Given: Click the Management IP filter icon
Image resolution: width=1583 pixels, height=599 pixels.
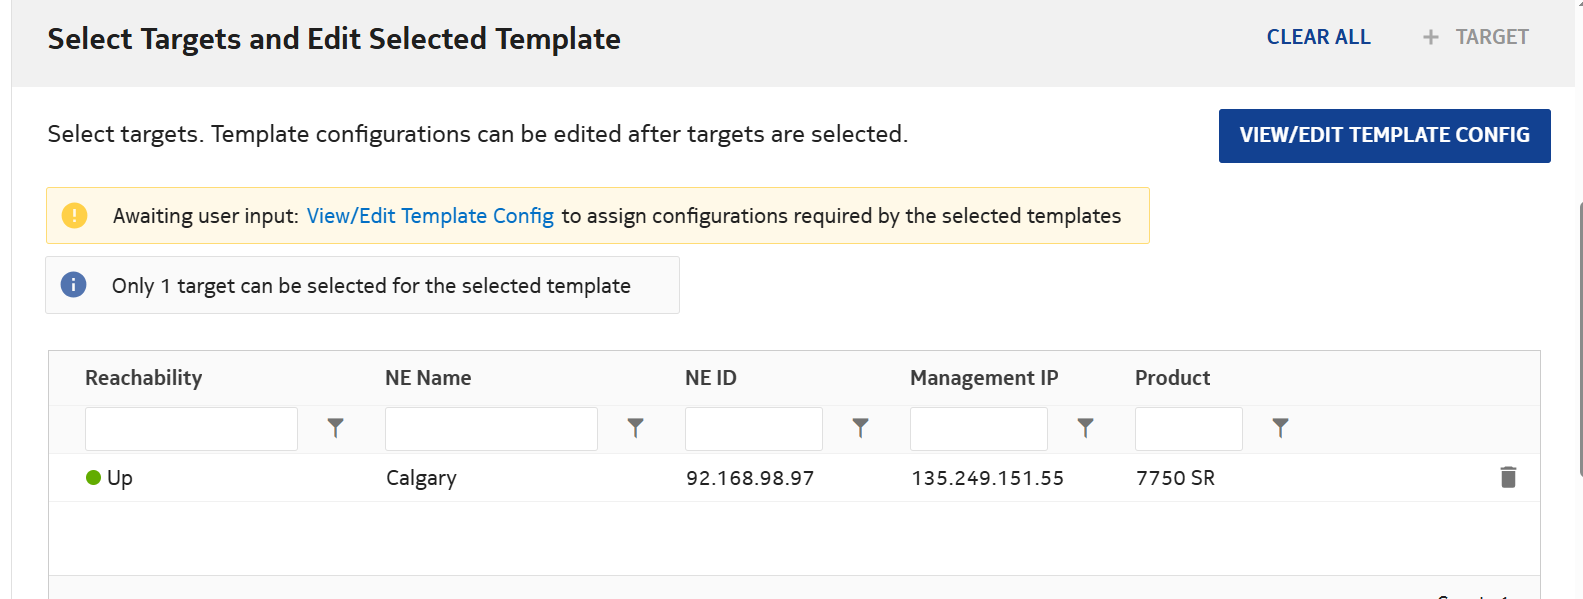Looking at the screenshot, I should (1085, 428).
